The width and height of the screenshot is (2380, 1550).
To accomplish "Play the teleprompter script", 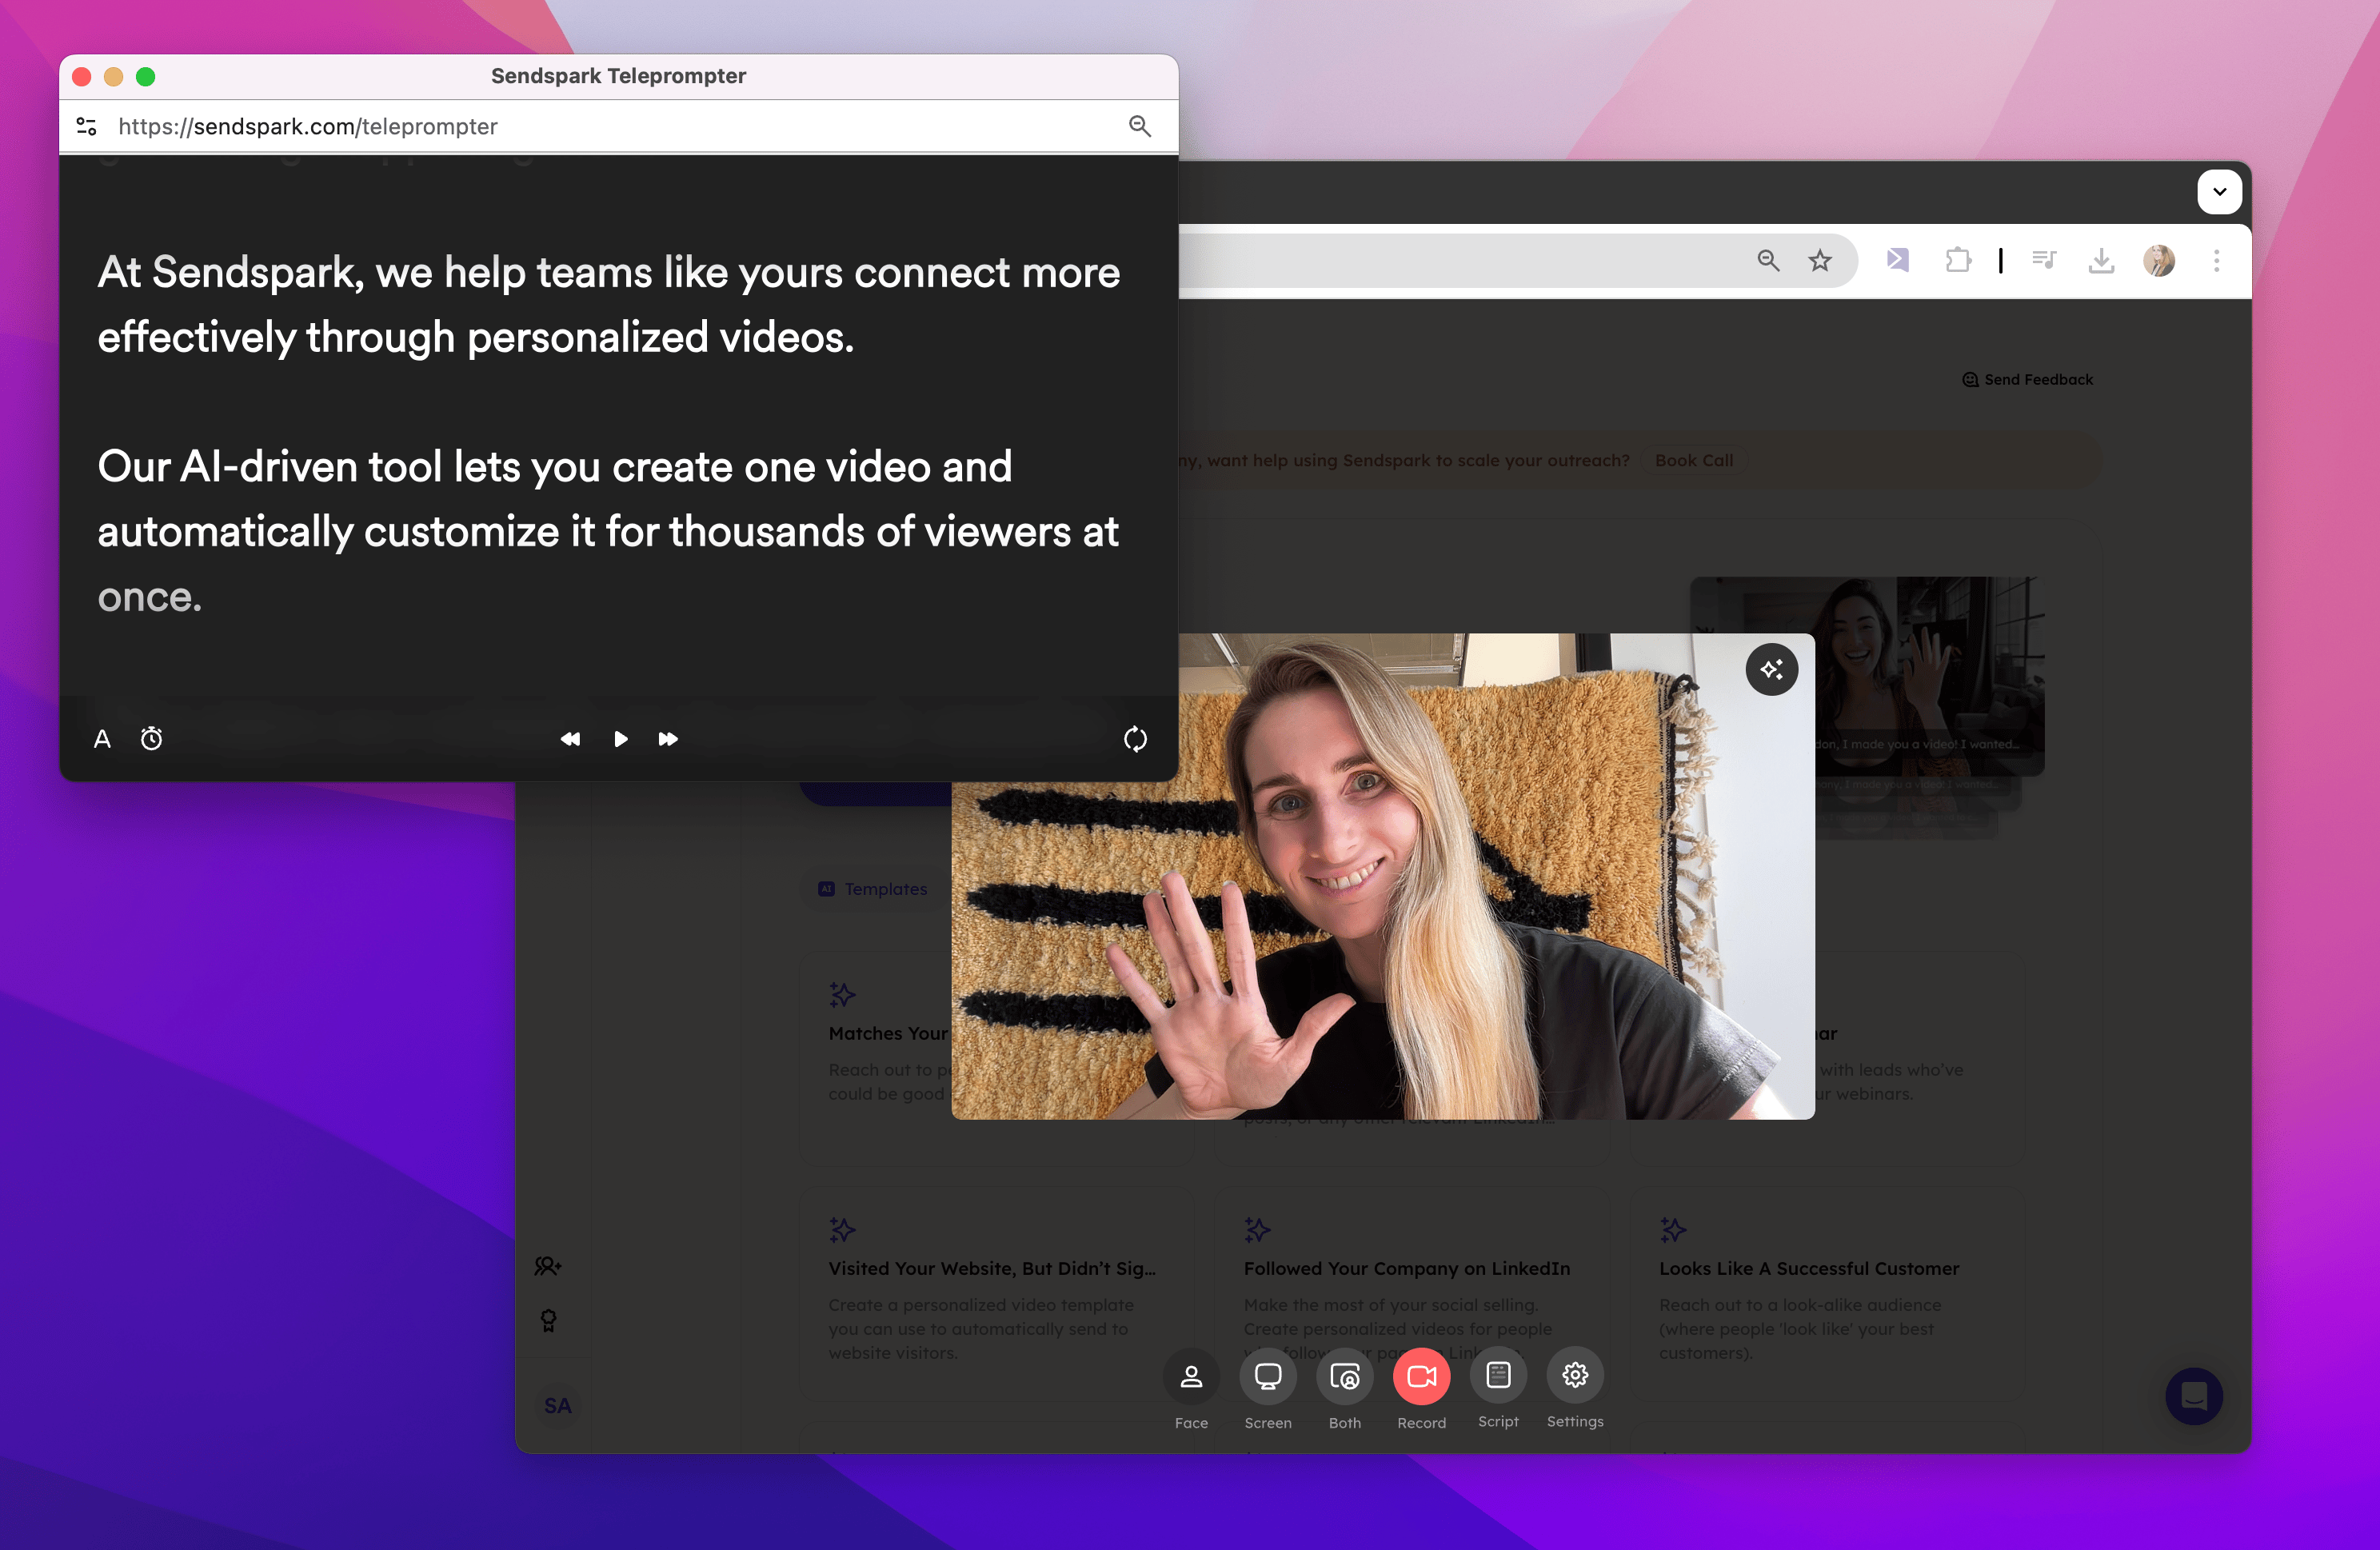I will click(x=620, y=739).
